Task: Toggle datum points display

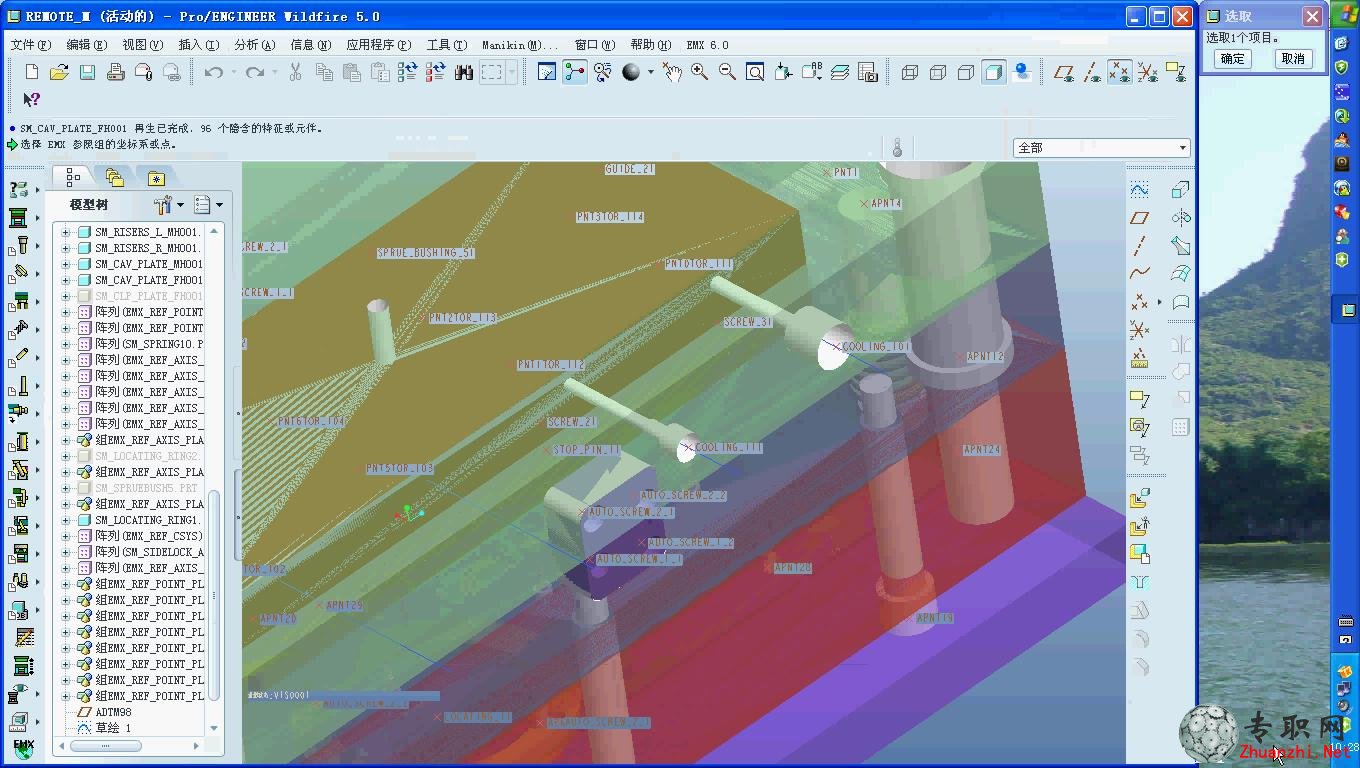Action: tap(1120, 72)
